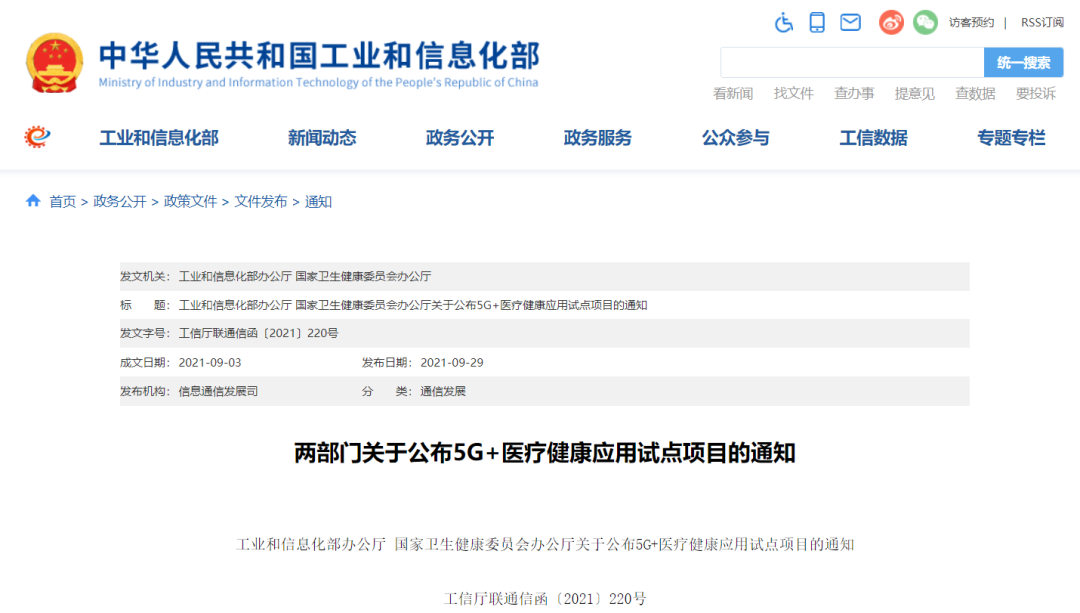Select 看新闻 search shortcut

(733, 94)
